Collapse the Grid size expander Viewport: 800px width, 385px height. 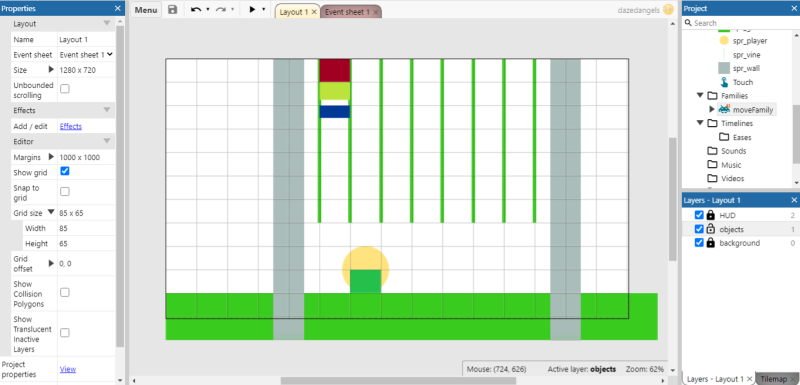[51, 212]
